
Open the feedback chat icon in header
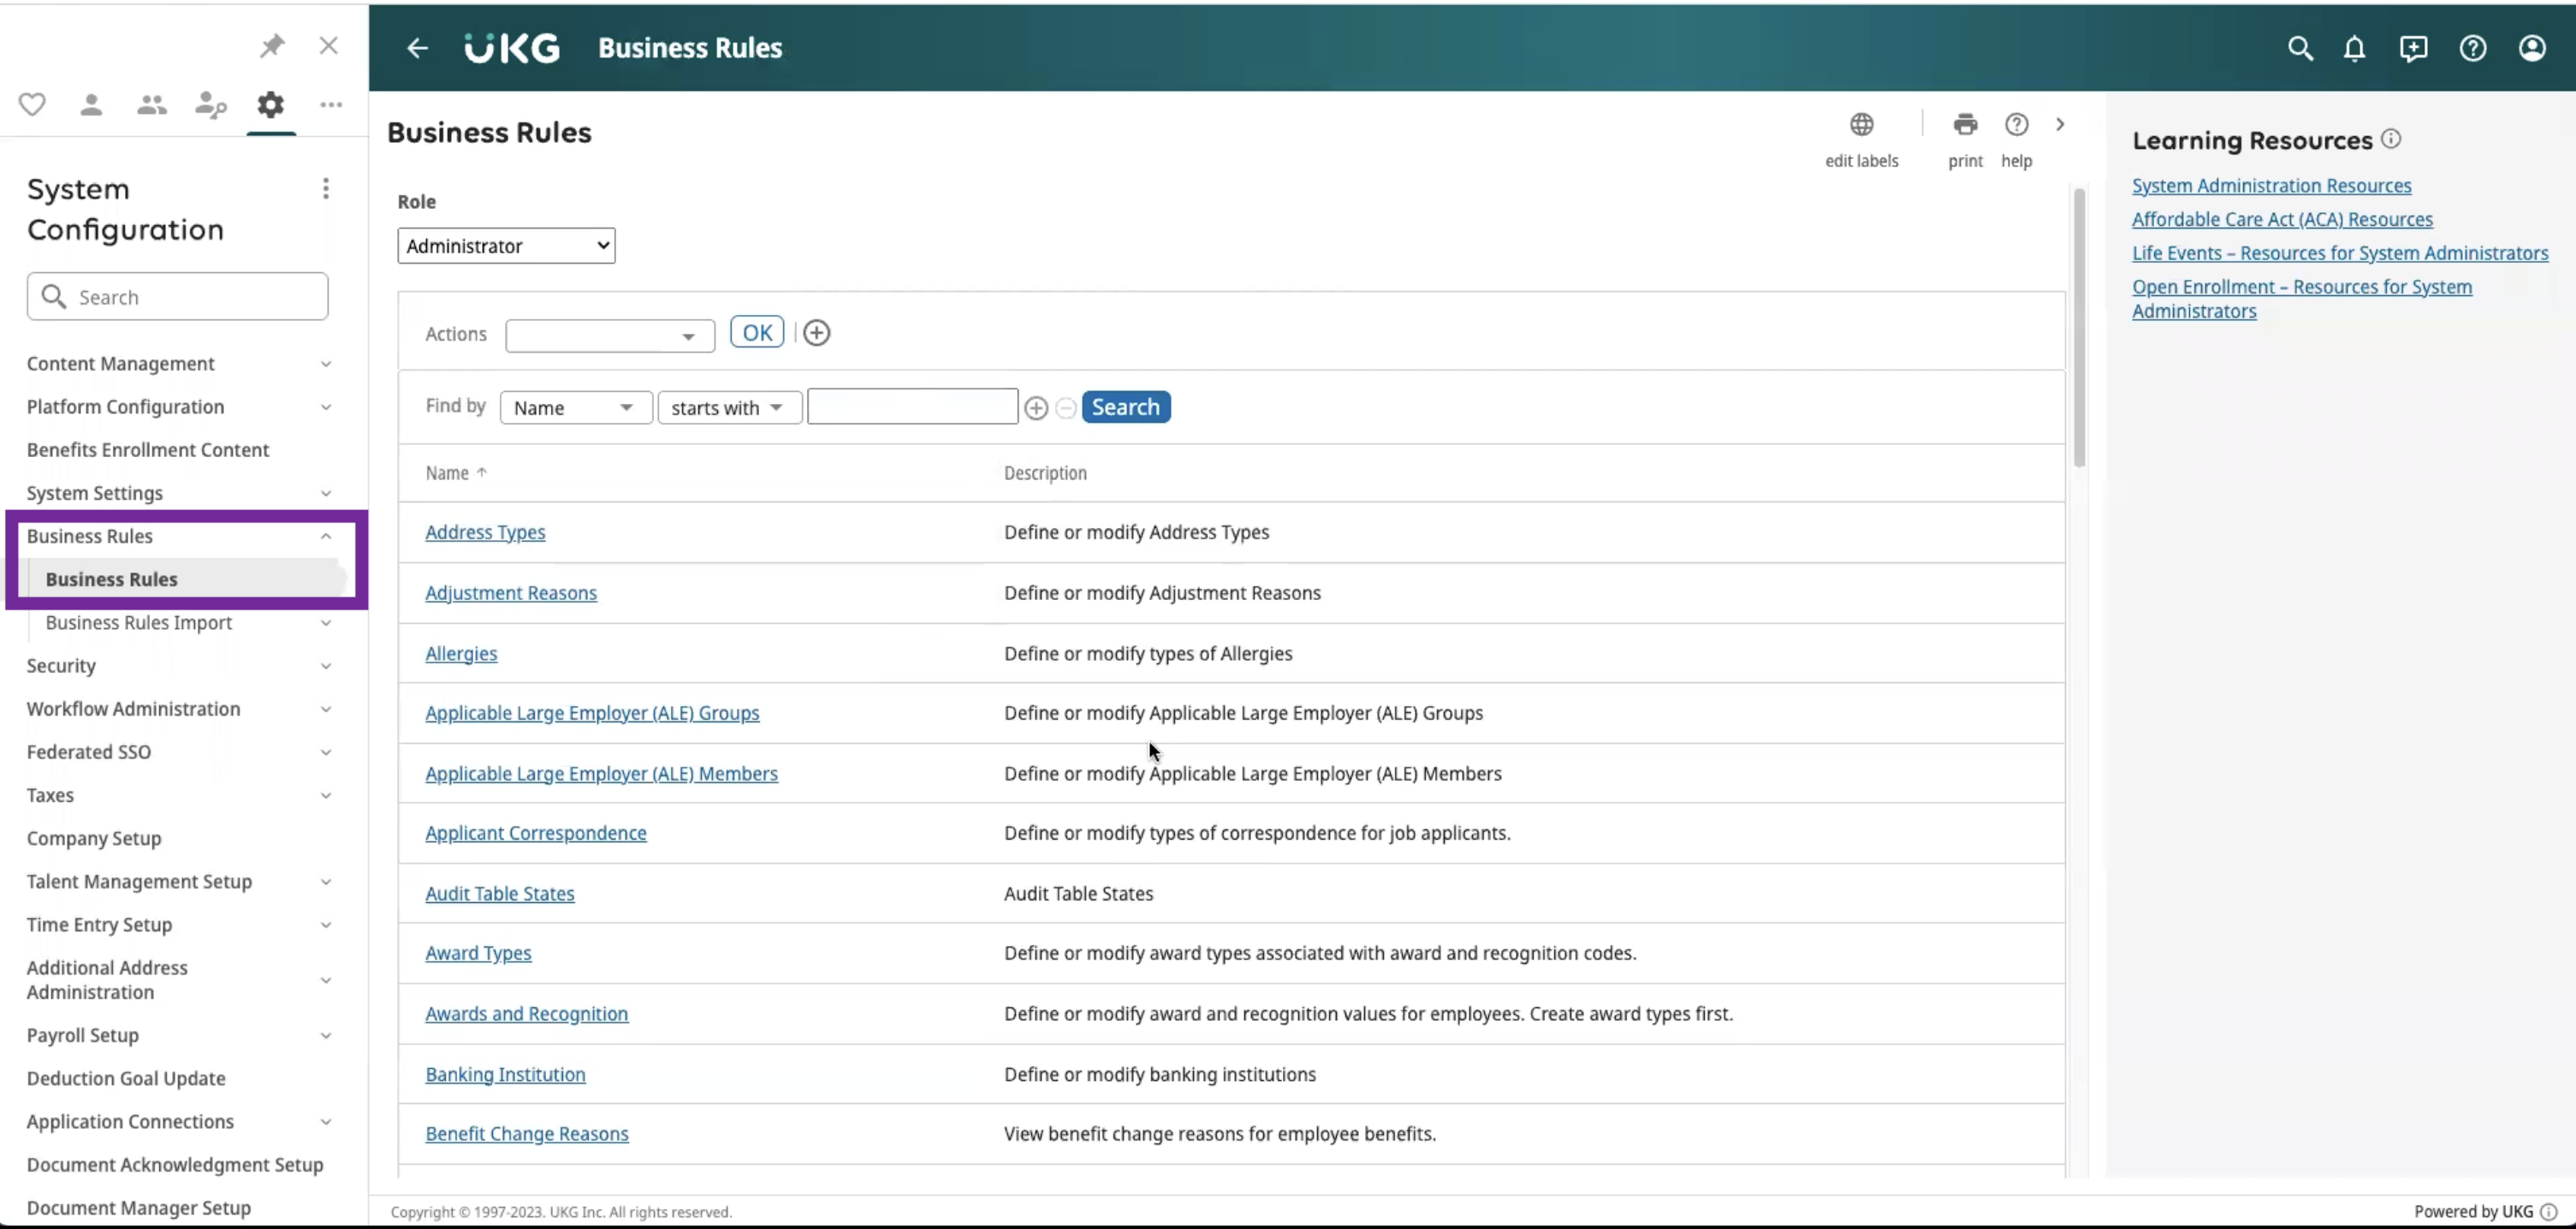pyautogui.click(x=2412, y=48)
